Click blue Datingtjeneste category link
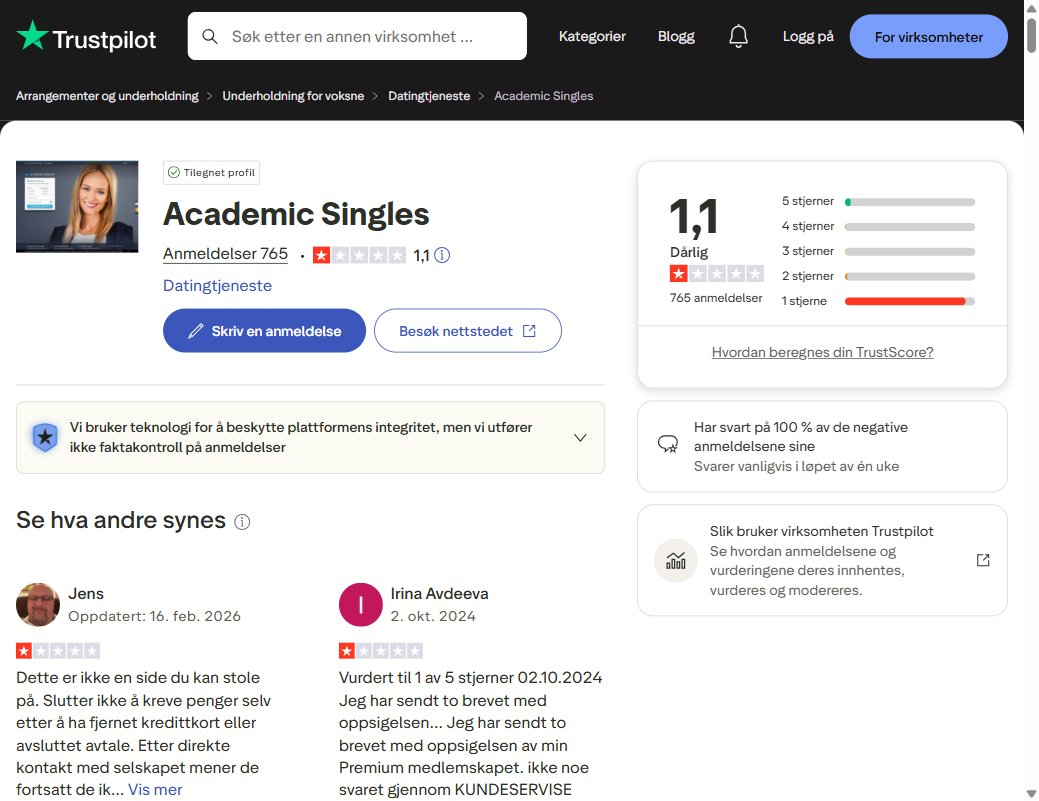 point(217,286)
